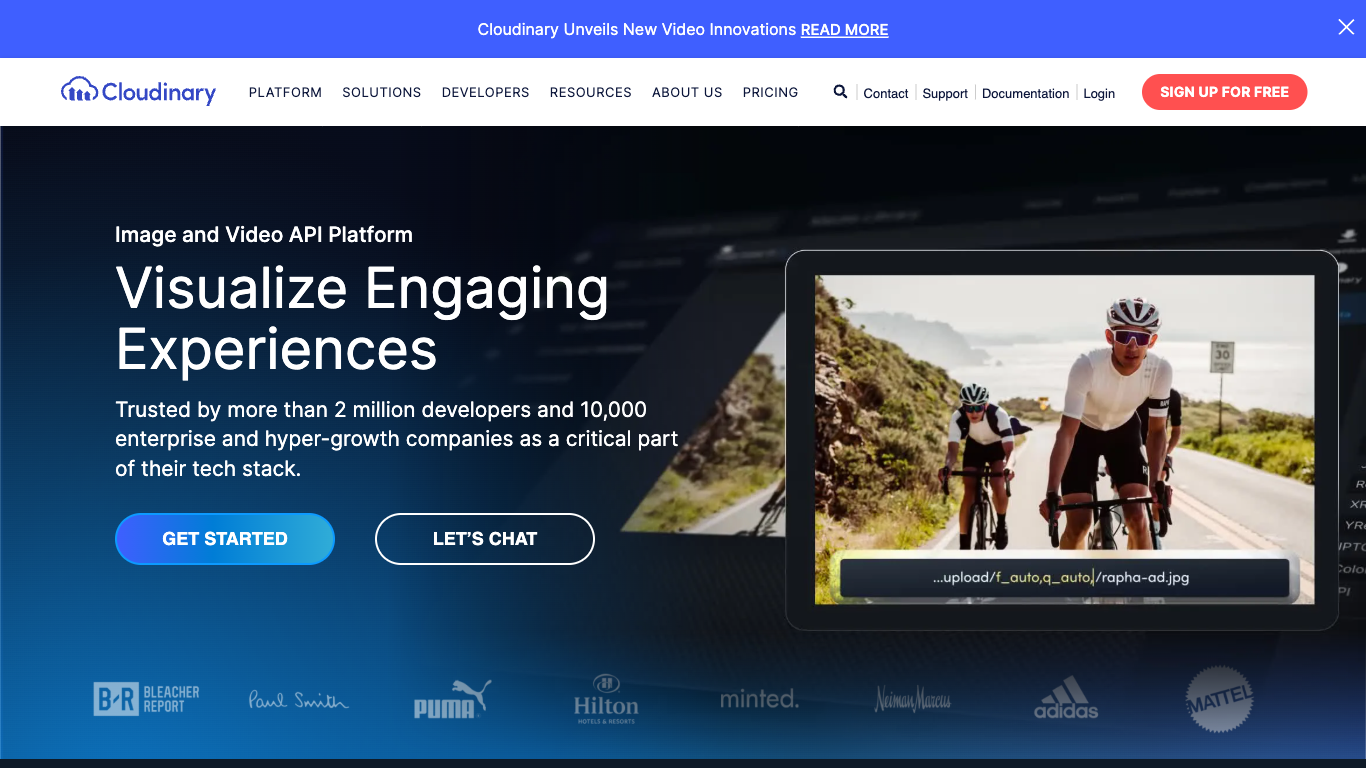The height and width of the screenshot is (768, 1366).
Task: Click the Mattel logo
Action: (1219, 699)
